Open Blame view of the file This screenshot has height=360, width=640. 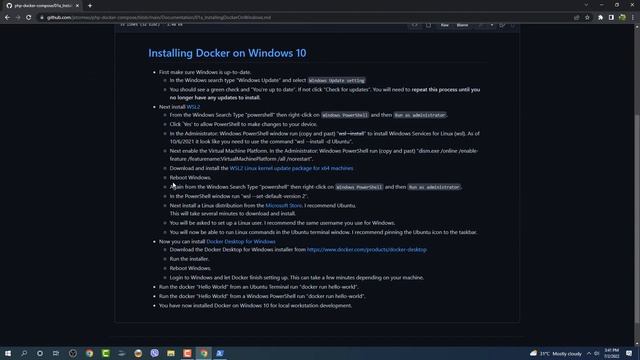pos(462,25)
